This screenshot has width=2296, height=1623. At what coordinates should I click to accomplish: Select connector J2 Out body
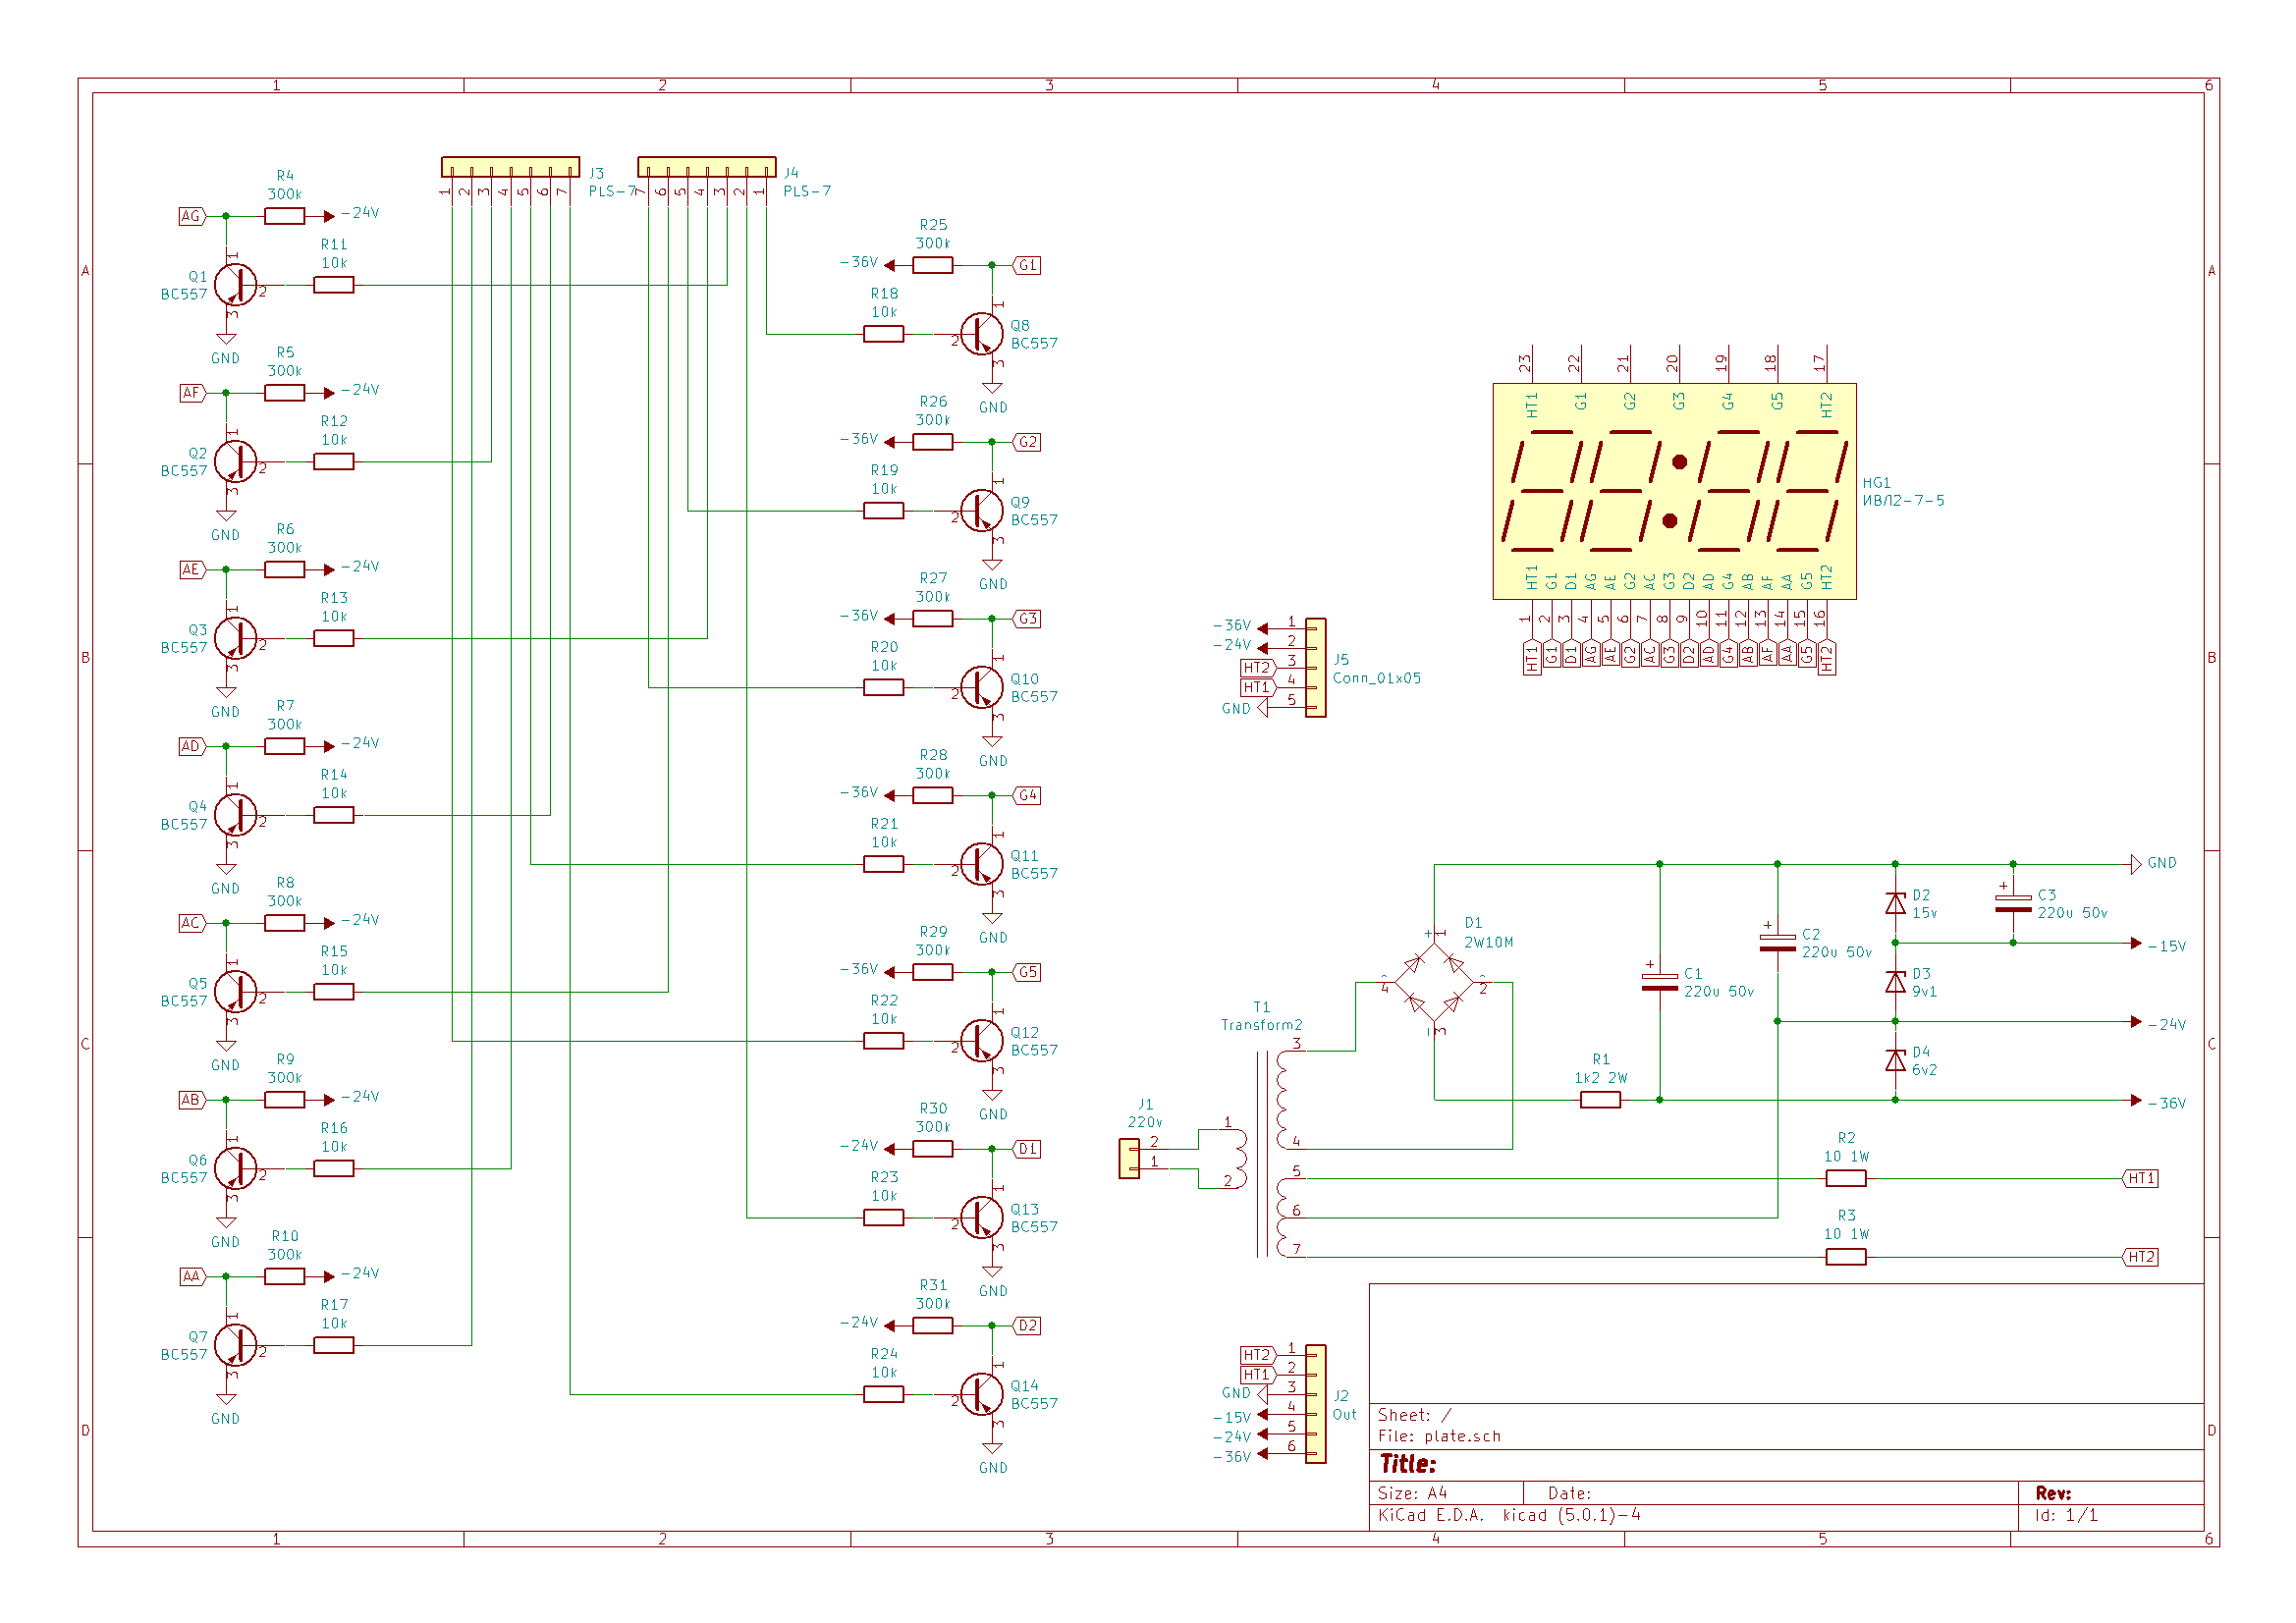1316,1405
